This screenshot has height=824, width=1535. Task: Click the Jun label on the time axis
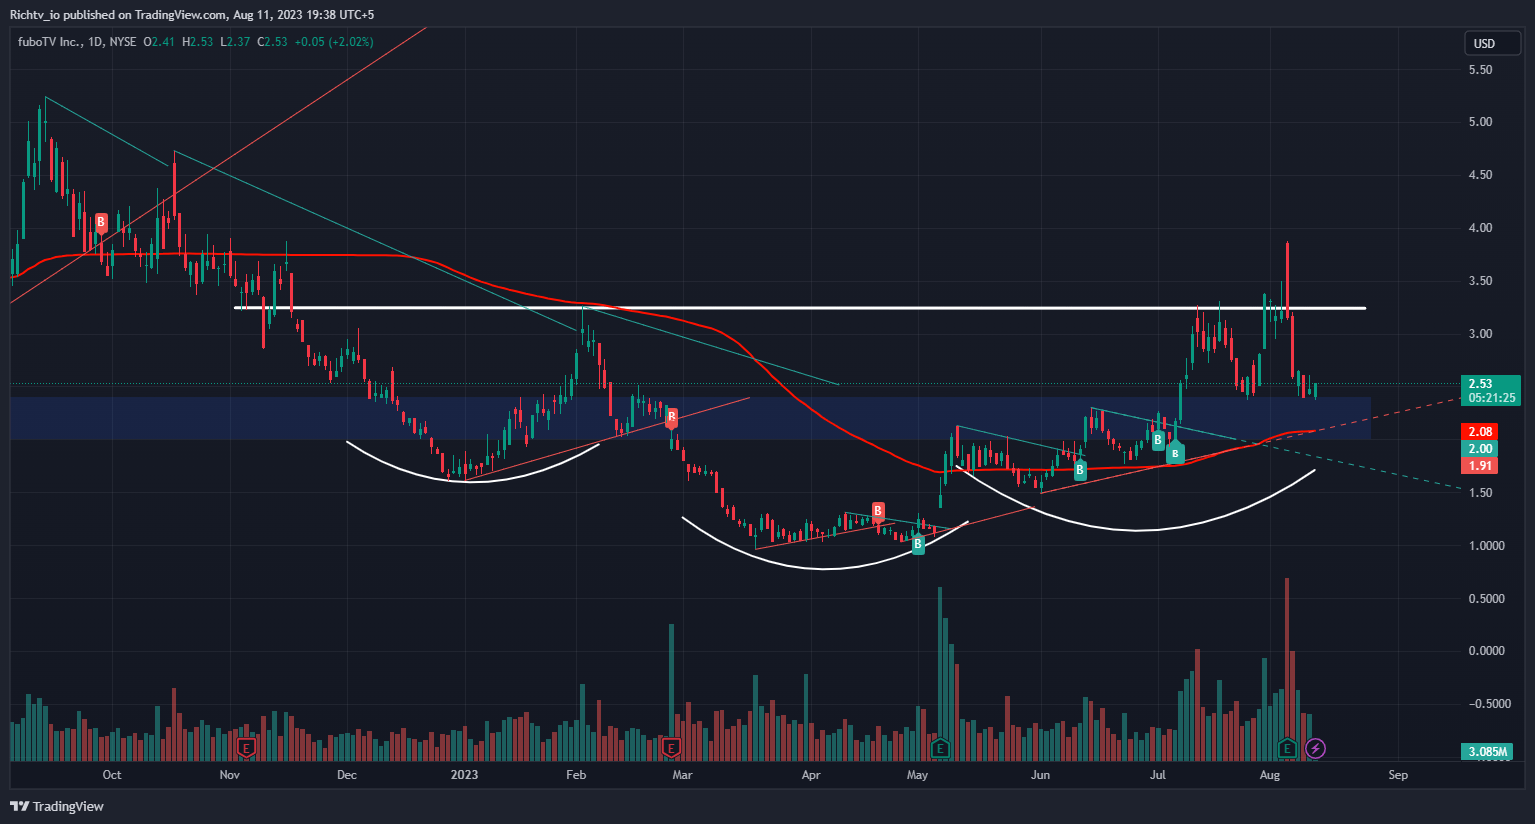point(1041,775)
